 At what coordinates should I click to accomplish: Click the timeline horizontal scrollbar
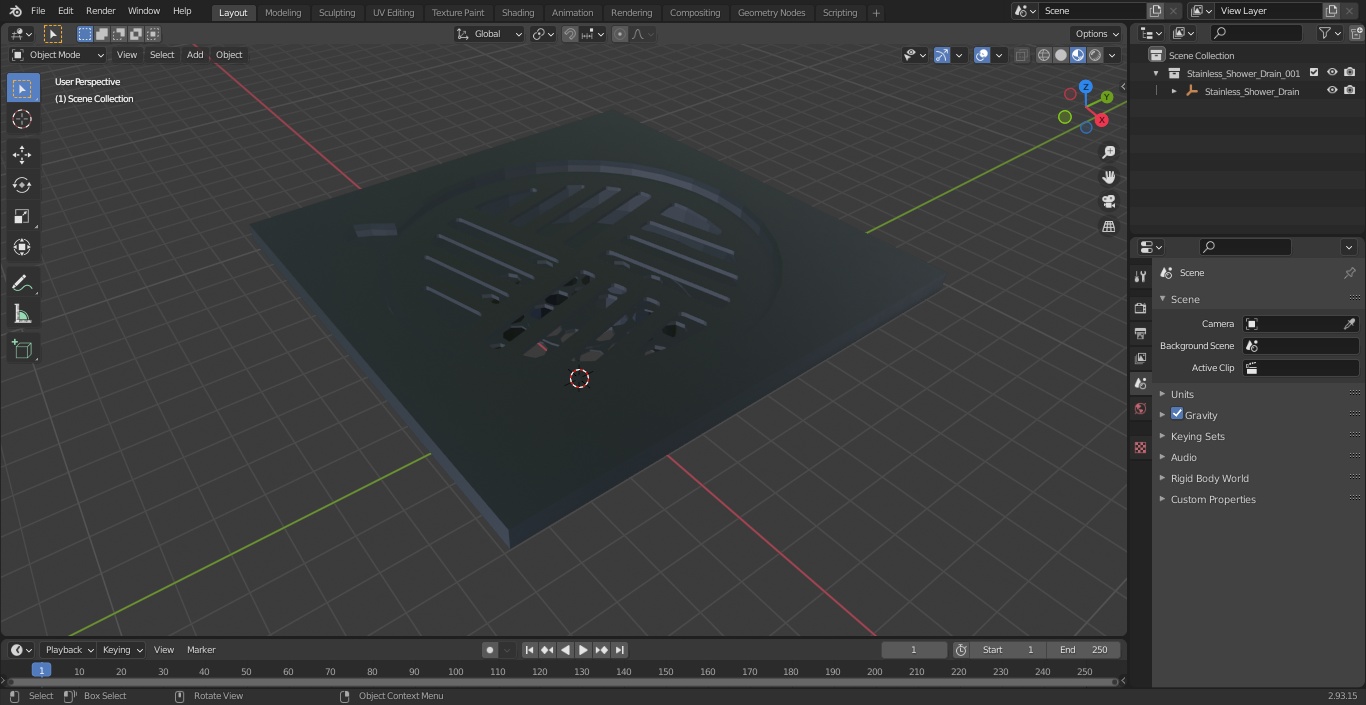pyautogui.click(x=562, y=682)
